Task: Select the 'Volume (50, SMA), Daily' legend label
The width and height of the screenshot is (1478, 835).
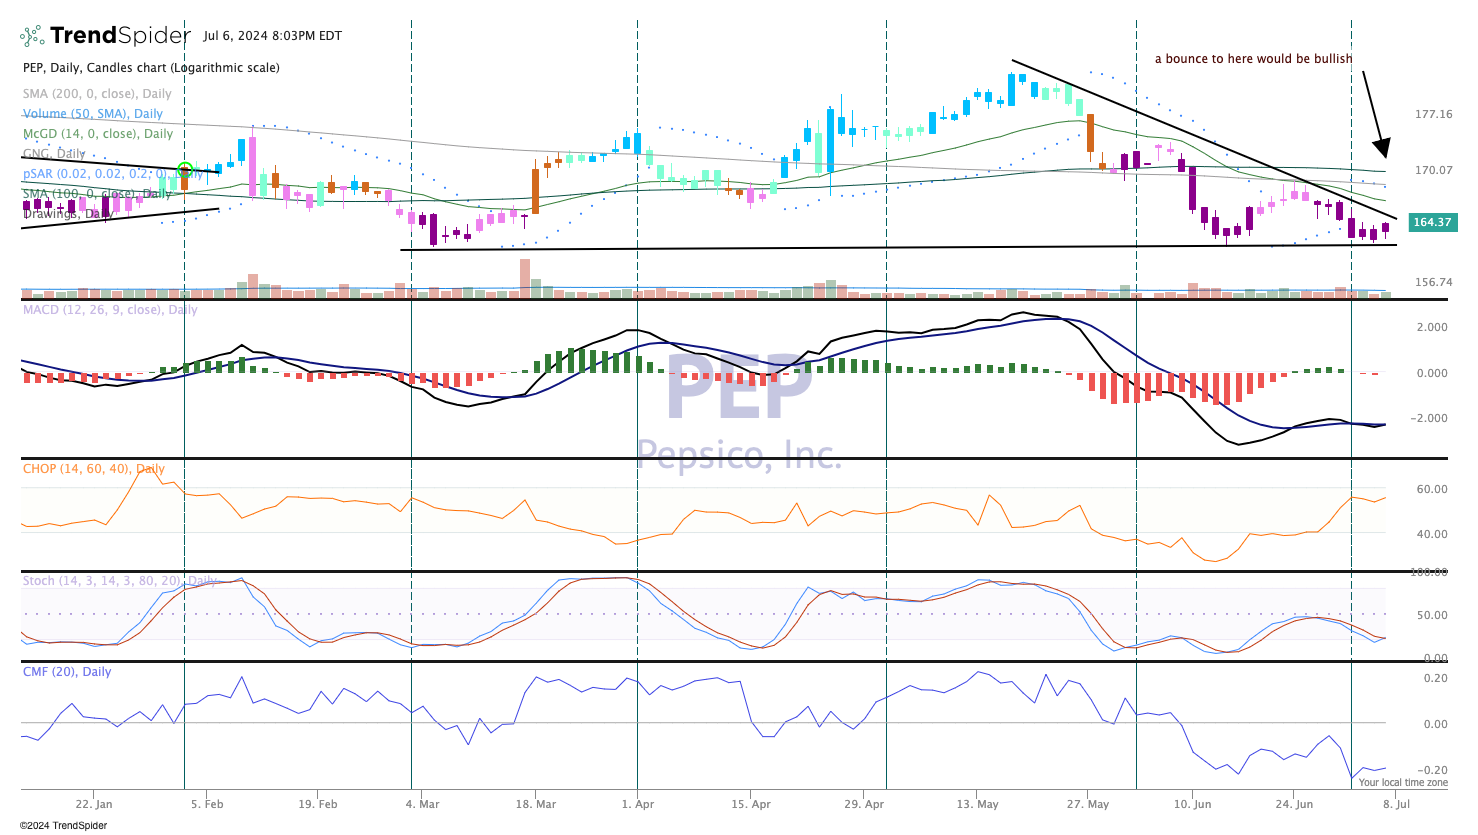Action: point(93,114)
